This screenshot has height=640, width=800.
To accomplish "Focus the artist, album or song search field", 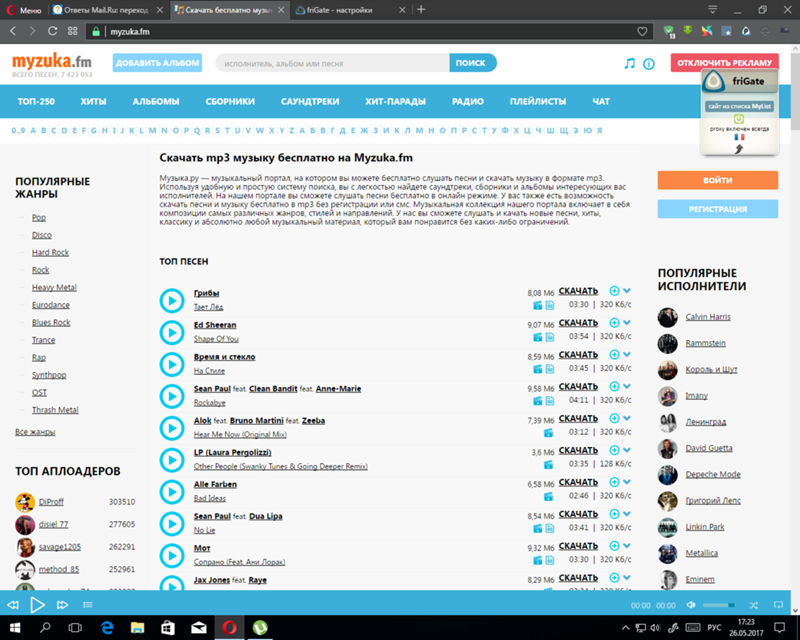I will (x=333, y=63).
